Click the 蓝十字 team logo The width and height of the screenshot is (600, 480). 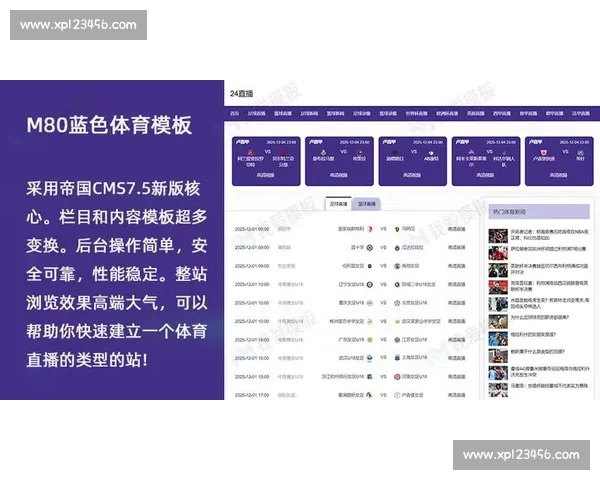pos(370,248)
